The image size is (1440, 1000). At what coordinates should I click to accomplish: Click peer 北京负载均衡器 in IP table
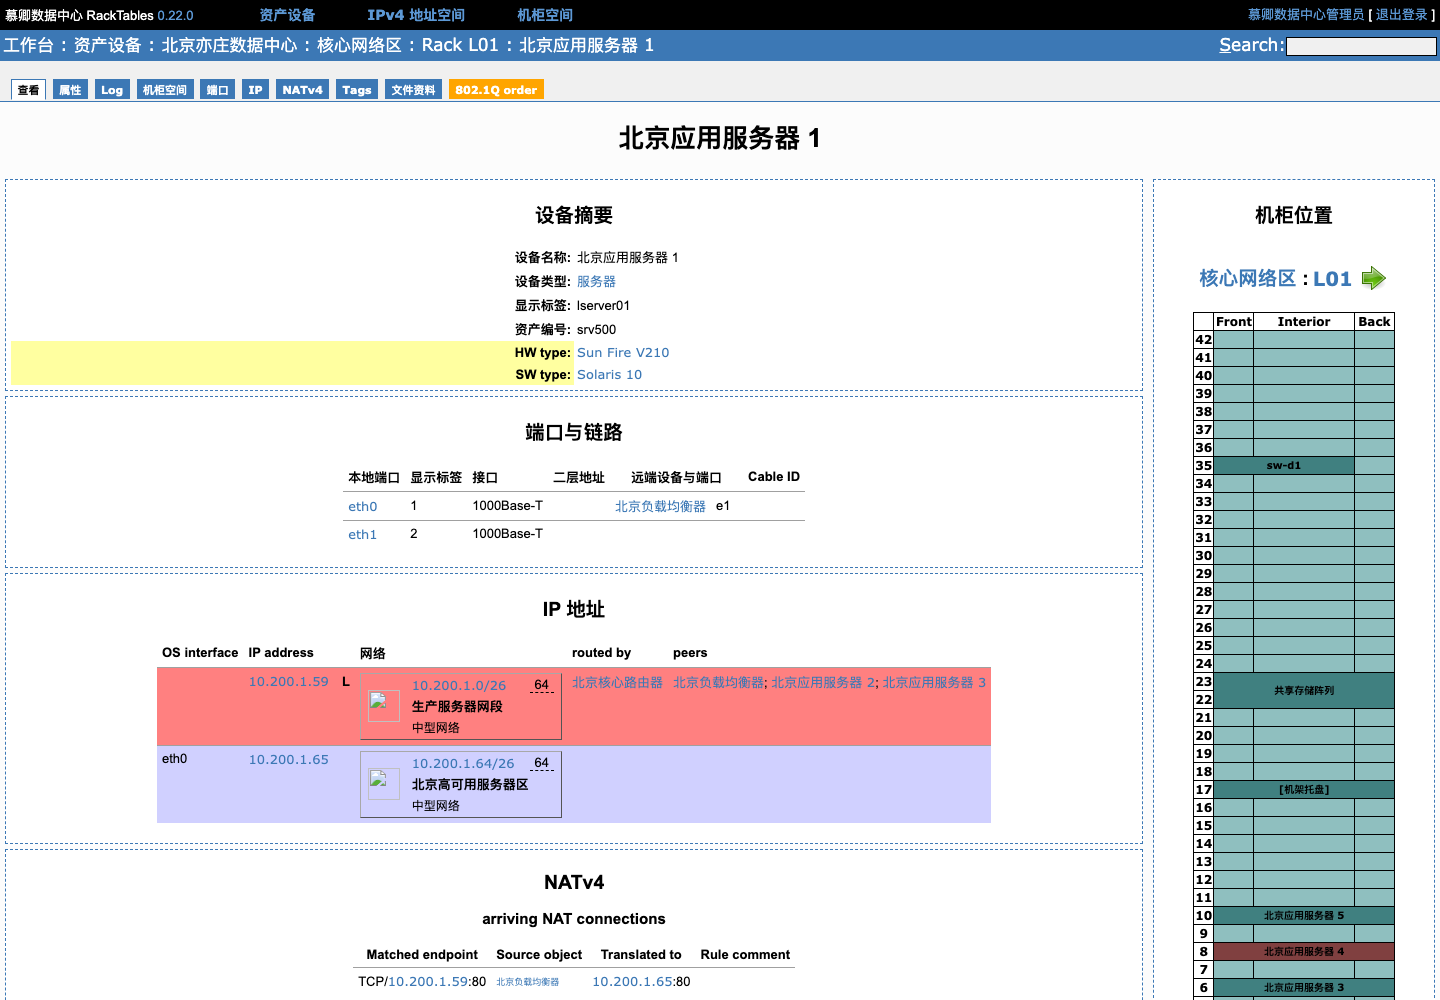[x=718, y=682]
